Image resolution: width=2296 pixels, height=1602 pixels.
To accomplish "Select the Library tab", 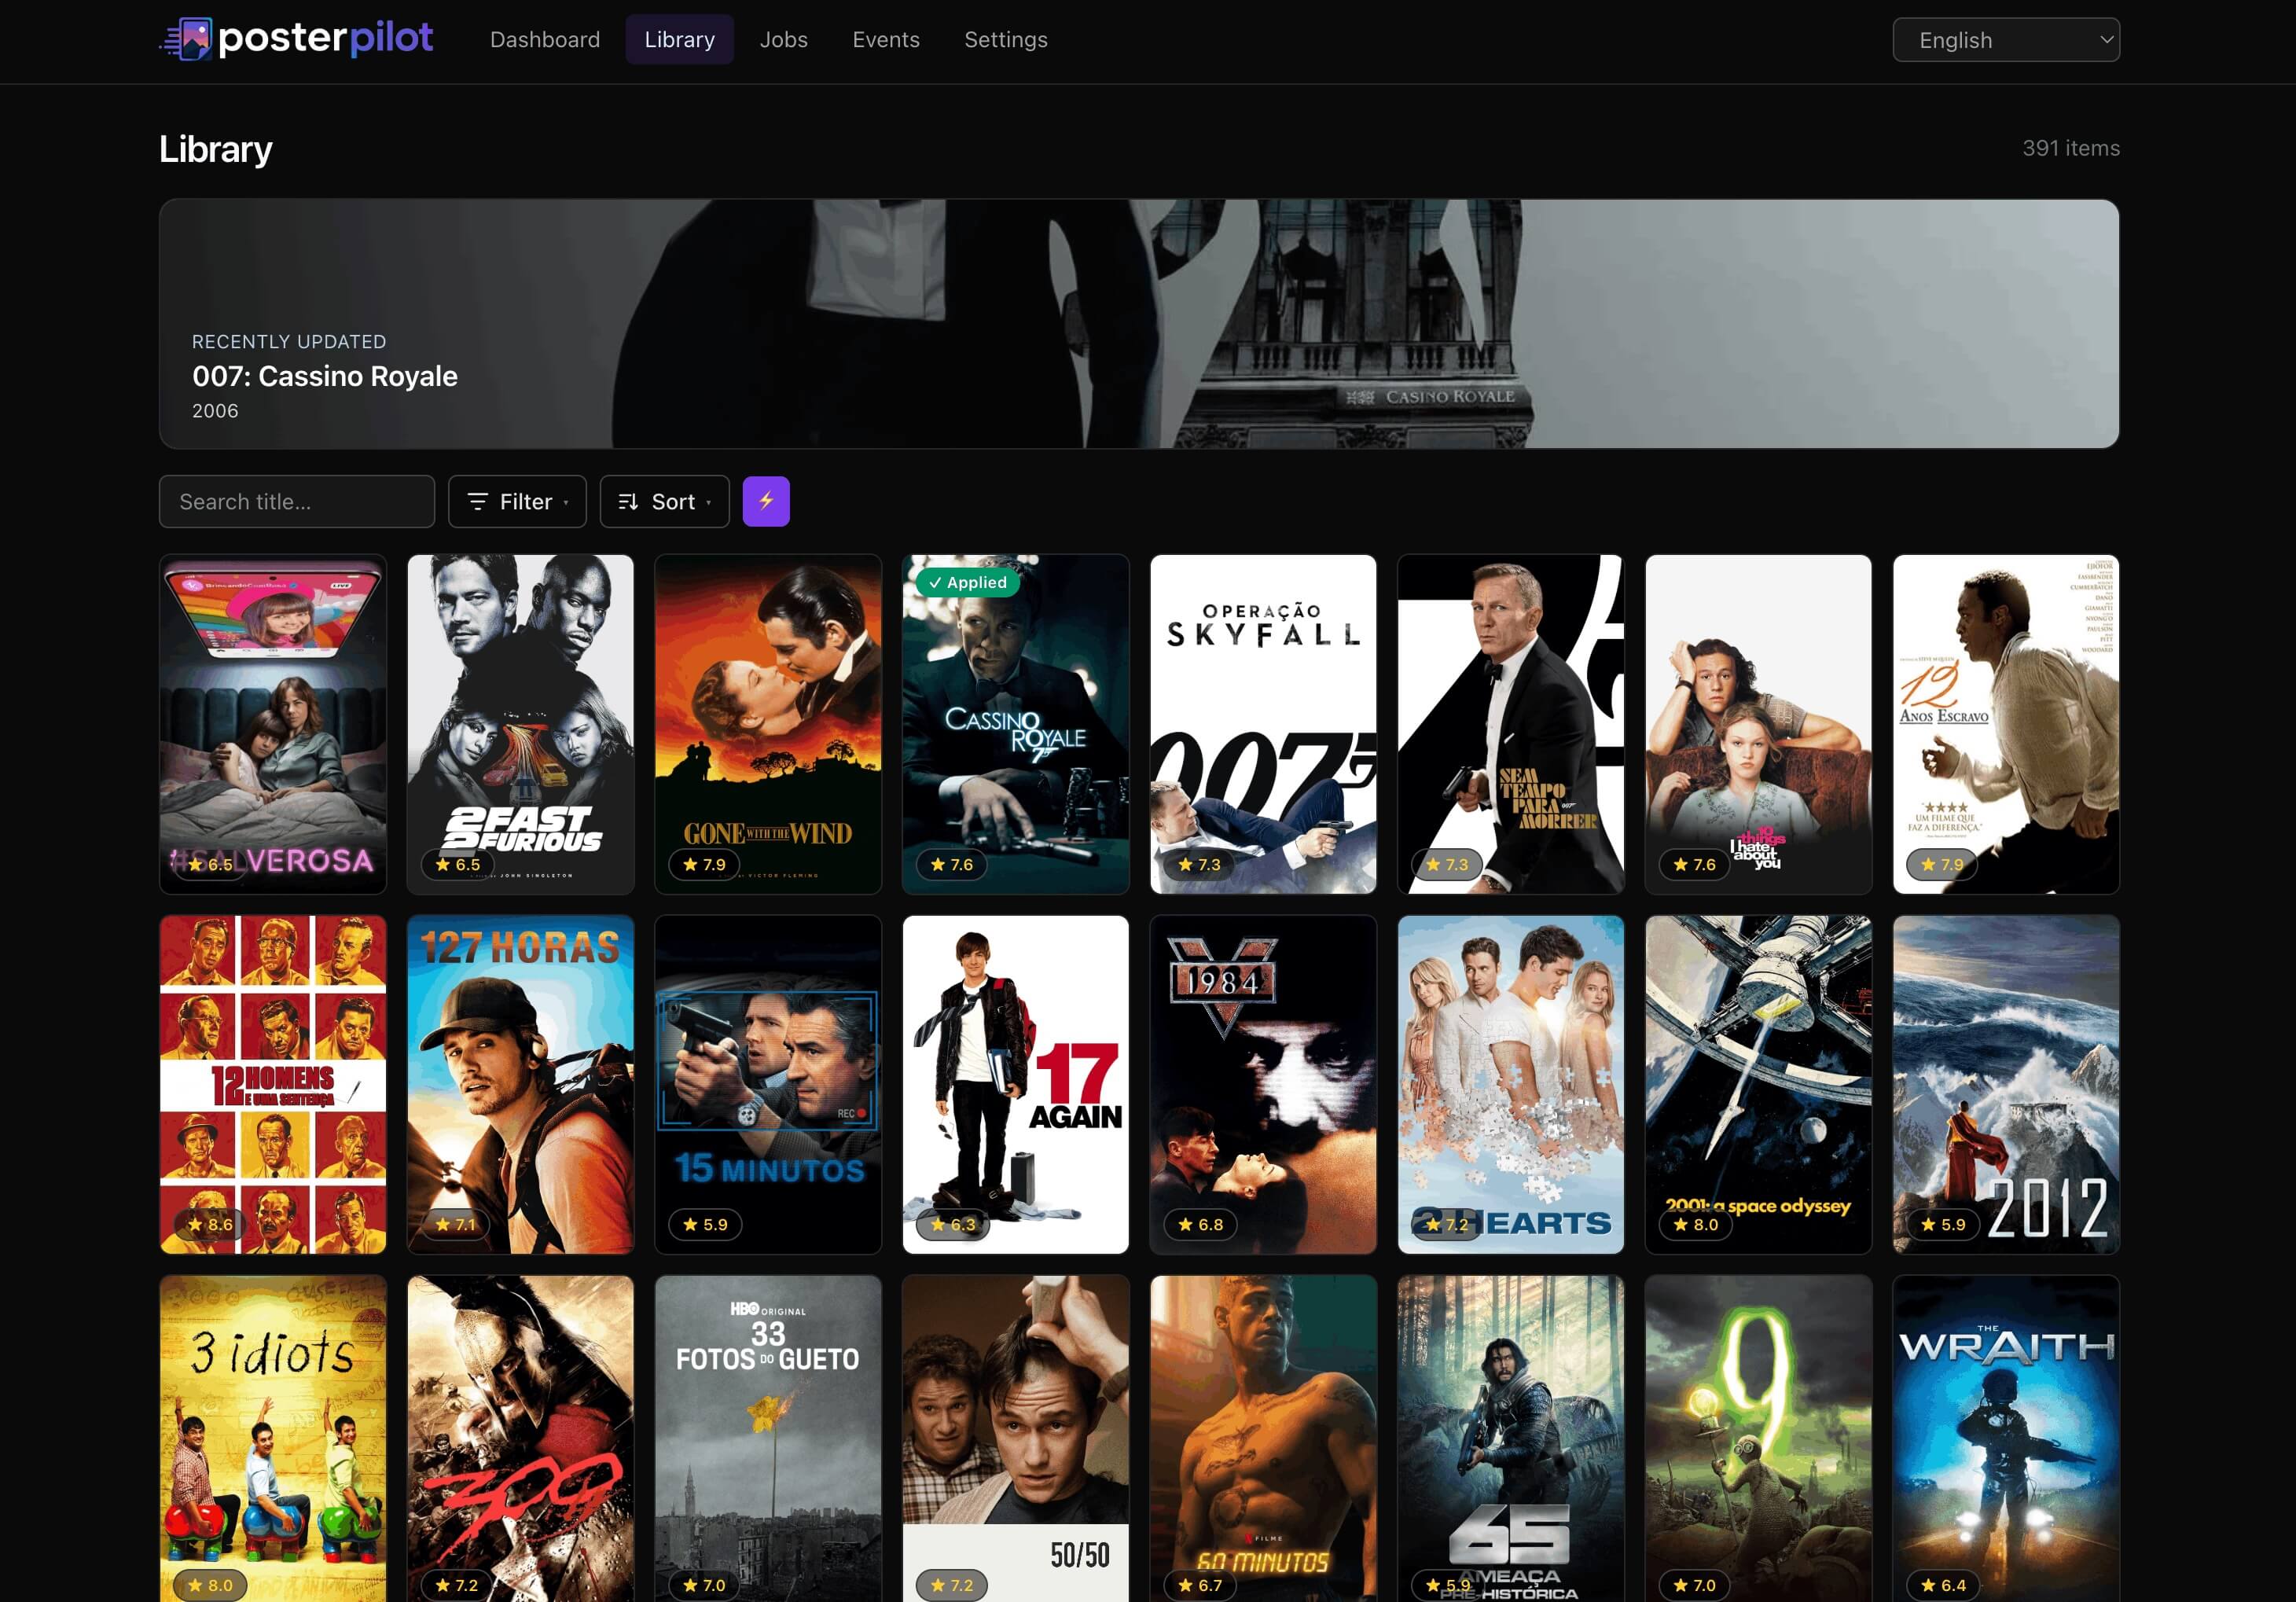I will tap(679, 39).
